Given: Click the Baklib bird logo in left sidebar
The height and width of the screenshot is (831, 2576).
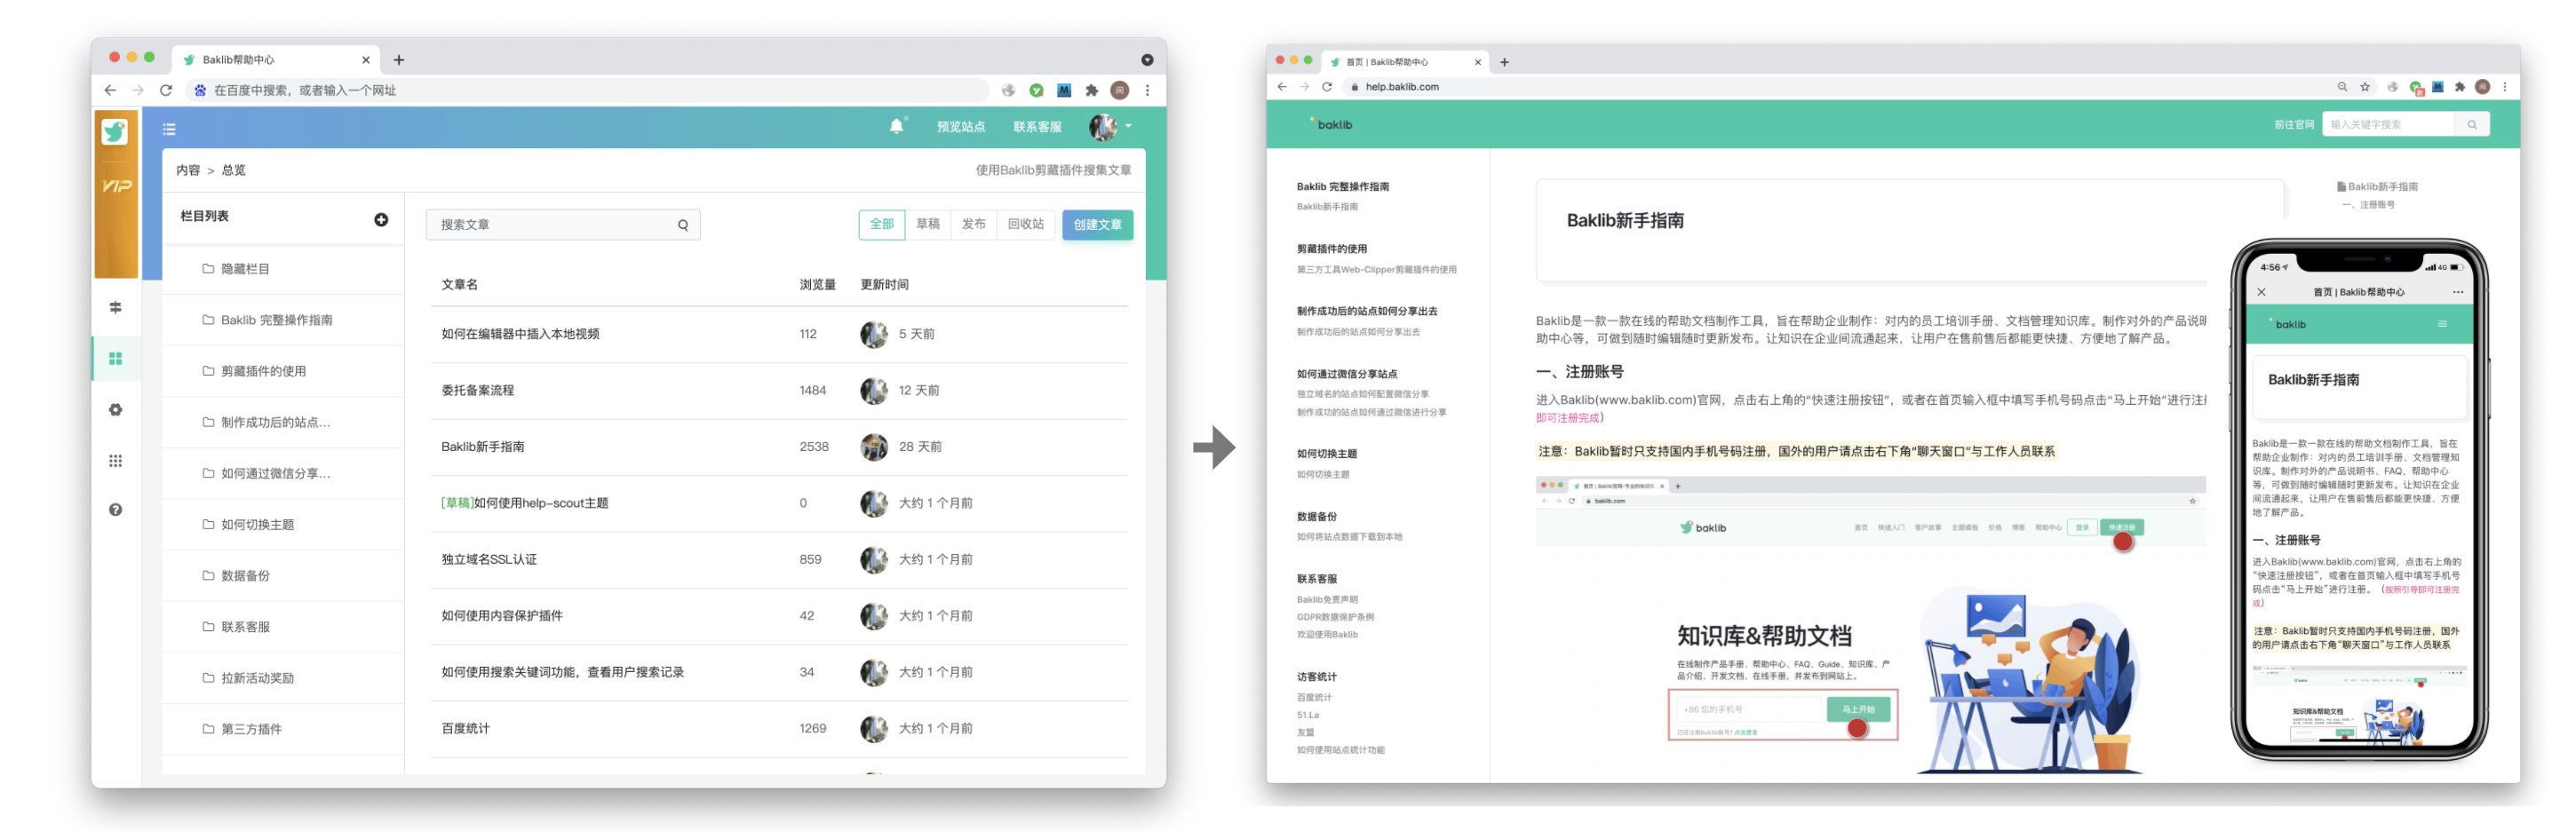Looking at the screenshot, I should click(115, 131).
